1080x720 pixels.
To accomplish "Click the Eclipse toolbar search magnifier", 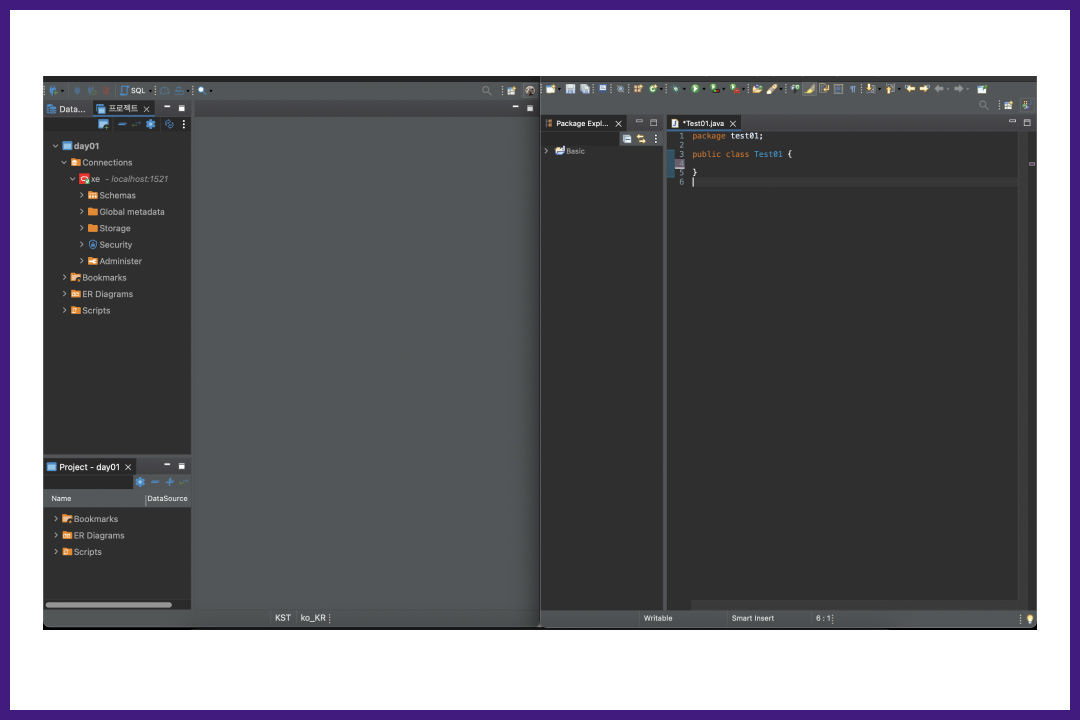I will 984,105.
